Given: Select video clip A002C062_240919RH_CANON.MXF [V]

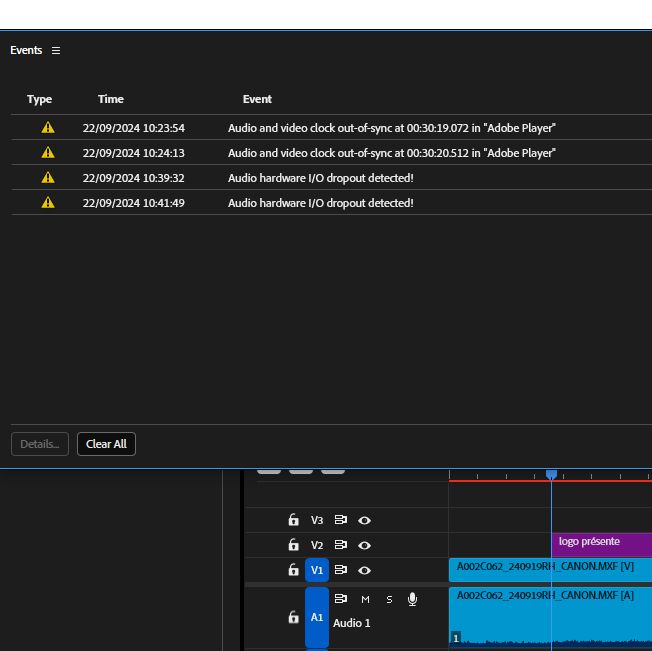Looking at the screenshot, I should [551, 570].
